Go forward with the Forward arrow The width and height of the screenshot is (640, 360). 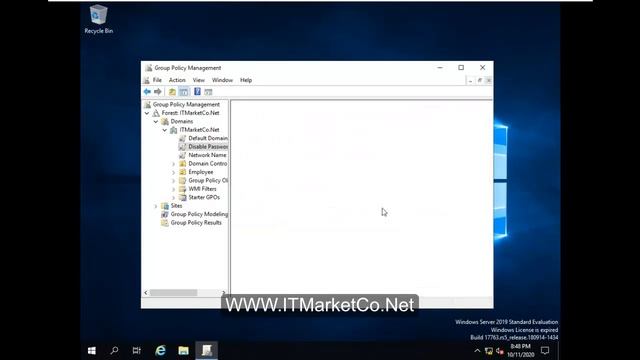click(x=158, y=92)
